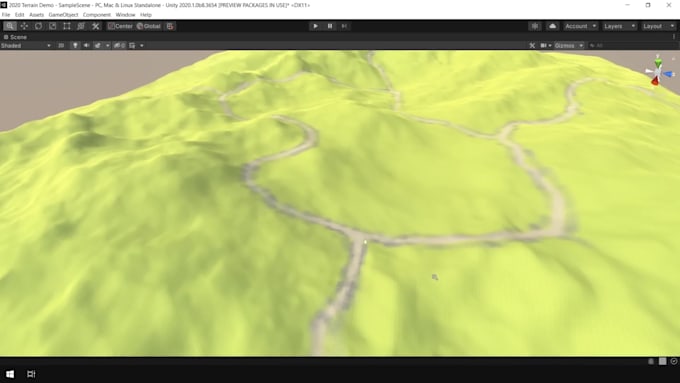Select the Rect transform tool
This screenshot has width=680, height=383.
click(67, 26)
